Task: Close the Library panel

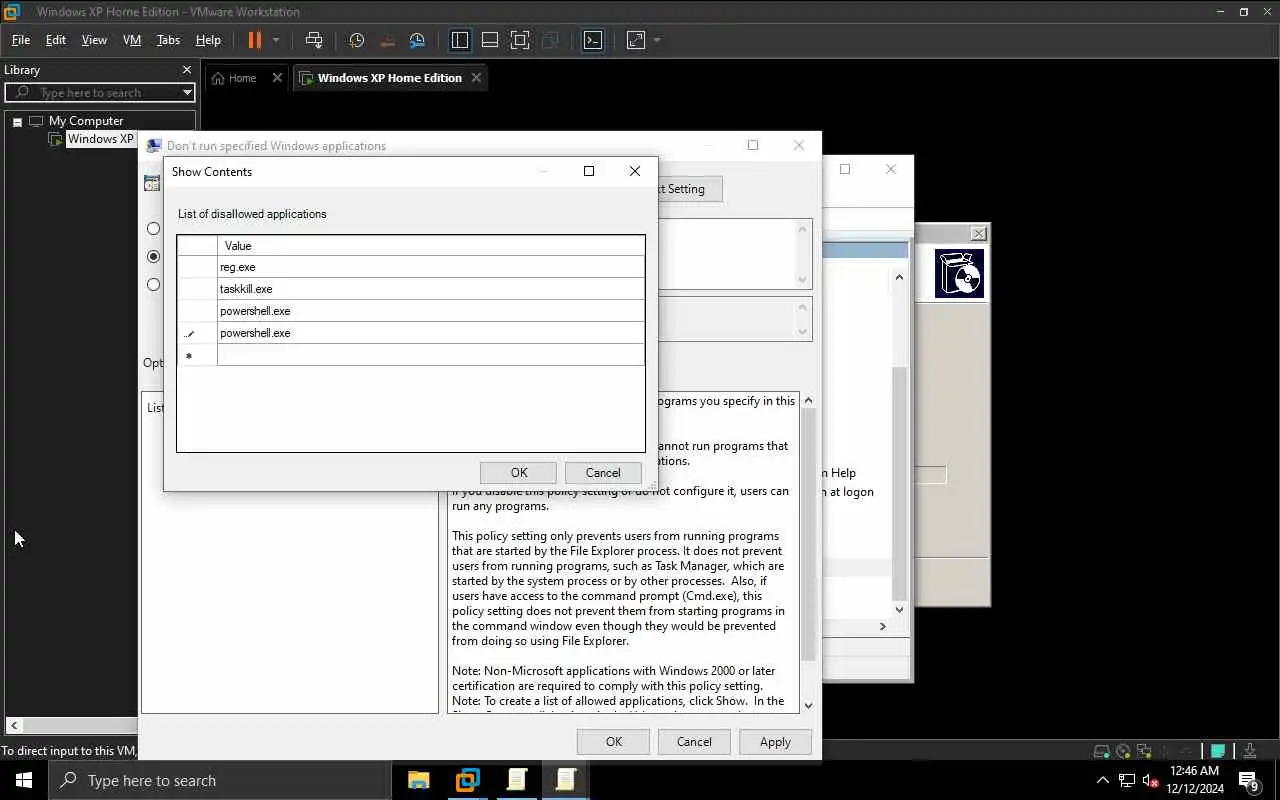Action: 186,70
